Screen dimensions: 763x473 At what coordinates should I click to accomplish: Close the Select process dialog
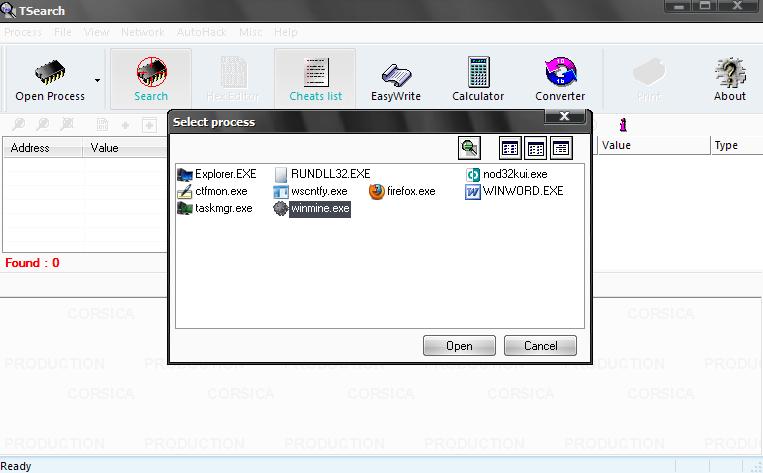pyautogui.click(x=564, y=116)
